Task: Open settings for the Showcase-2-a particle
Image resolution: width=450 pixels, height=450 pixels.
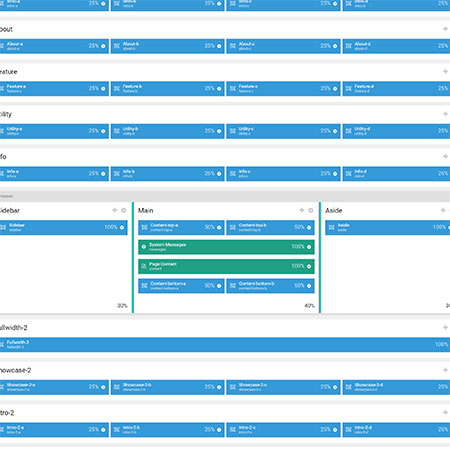Action: pyautogui.click(x=103, y=387)
